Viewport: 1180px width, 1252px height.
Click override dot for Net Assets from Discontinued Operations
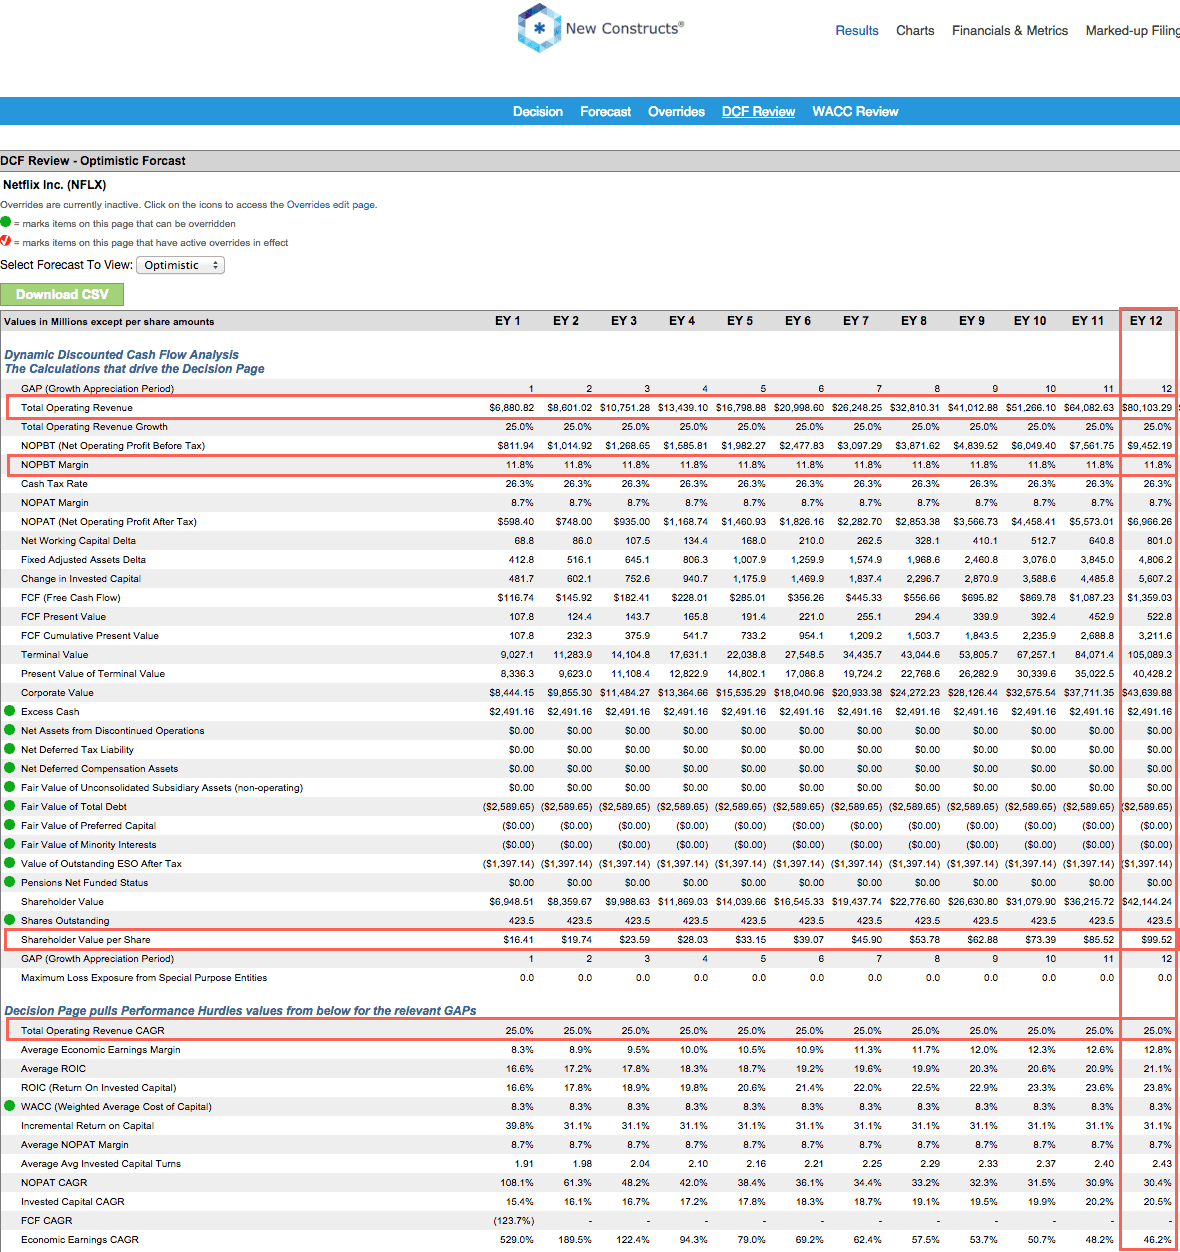(x=10, y=730)
